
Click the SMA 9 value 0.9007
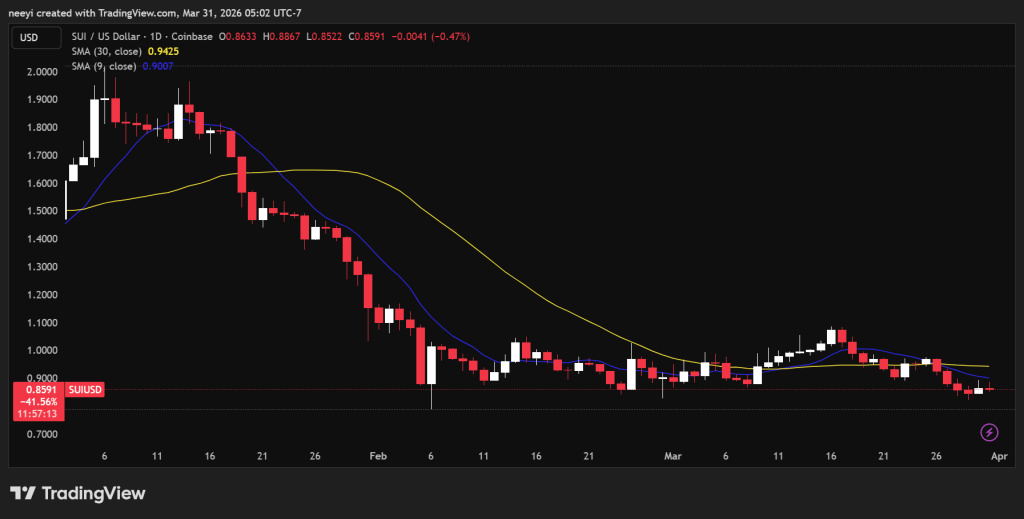[157, 66]
